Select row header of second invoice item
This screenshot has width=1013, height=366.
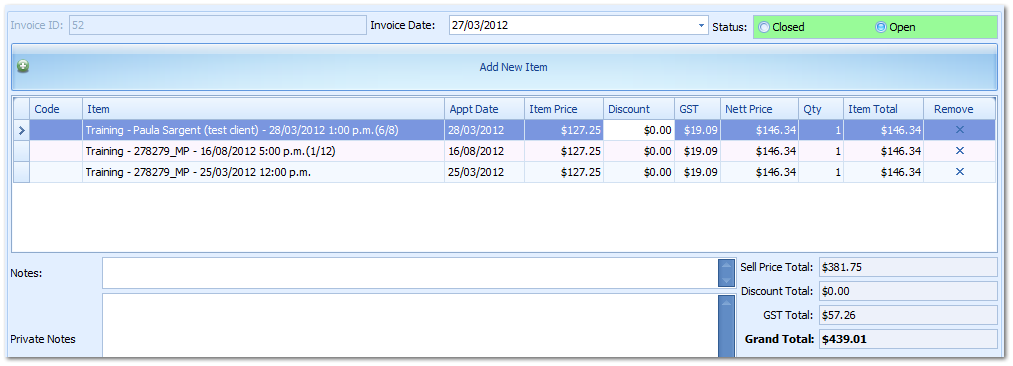coord(21,151)
